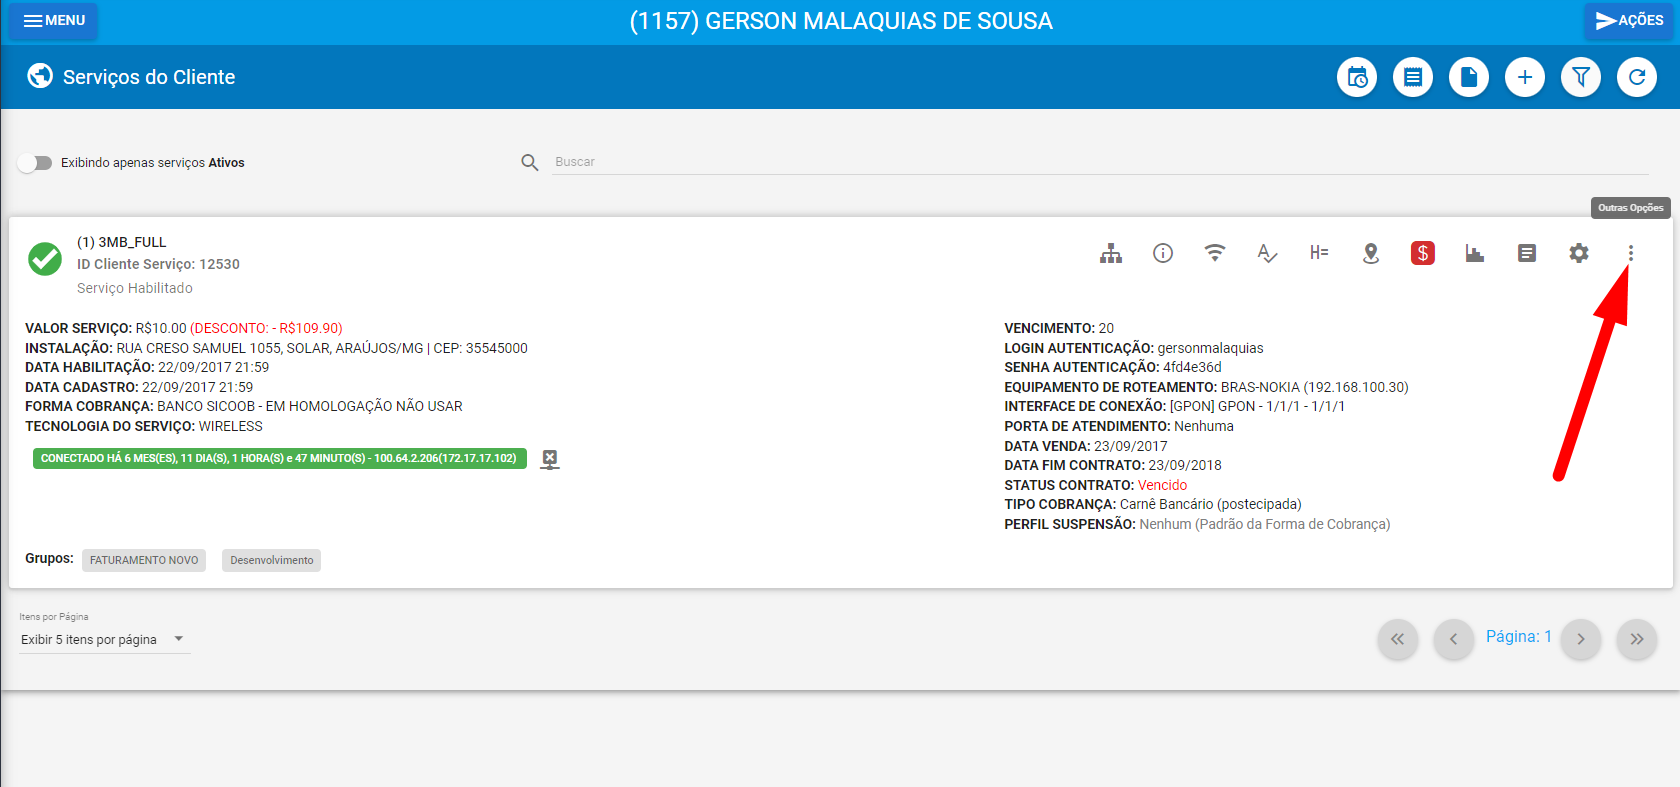Click the (1) 3MB_FULL service title
This screenshot has height=787, width=1680.
(x=122, y=242)
